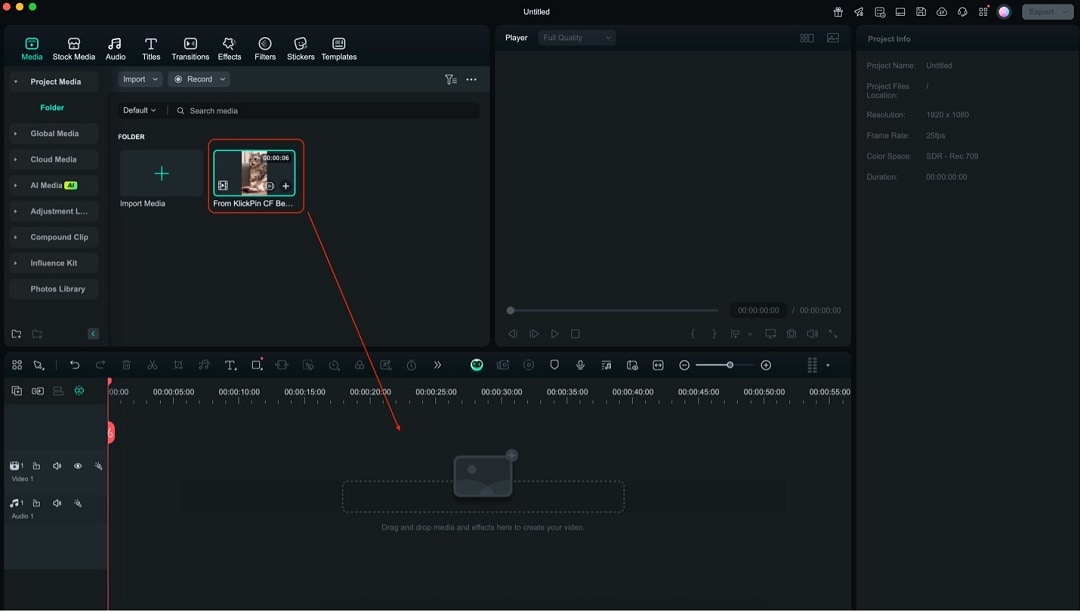
Task: Enter fullscreen preview in the player
Action: tap(833, 334)
